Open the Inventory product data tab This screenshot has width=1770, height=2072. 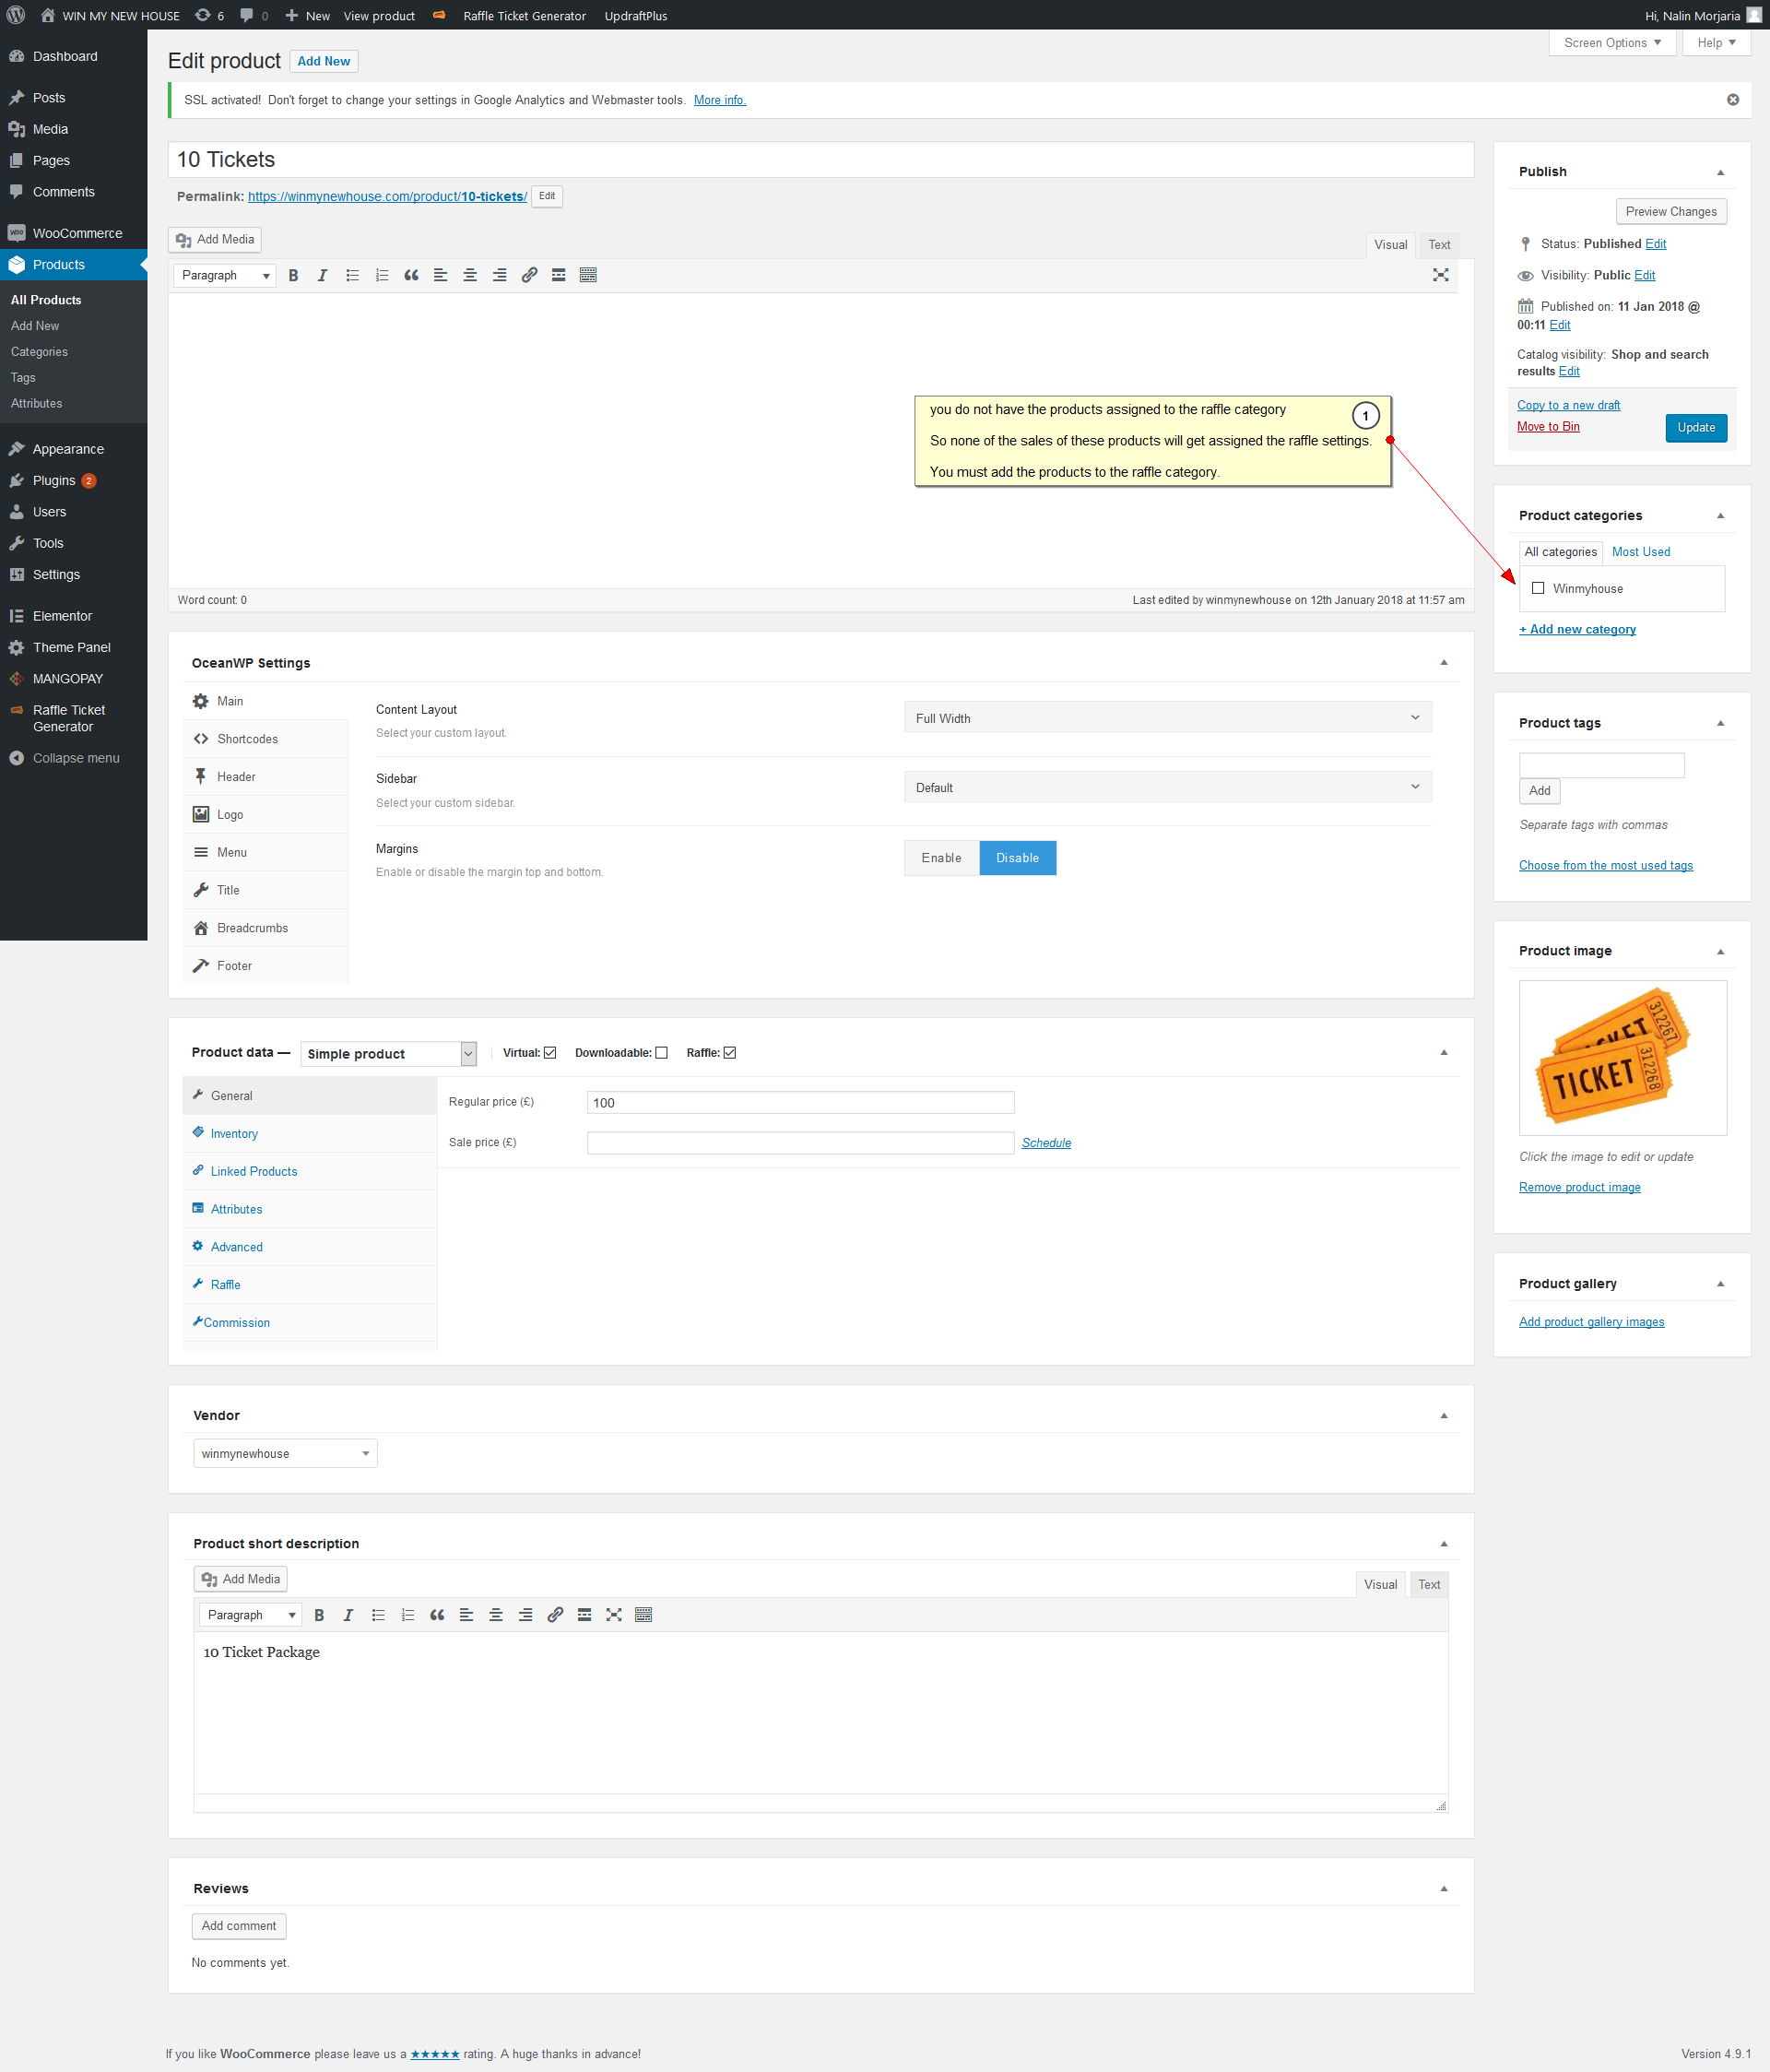pyautogui.click(x=234, y=1134)
